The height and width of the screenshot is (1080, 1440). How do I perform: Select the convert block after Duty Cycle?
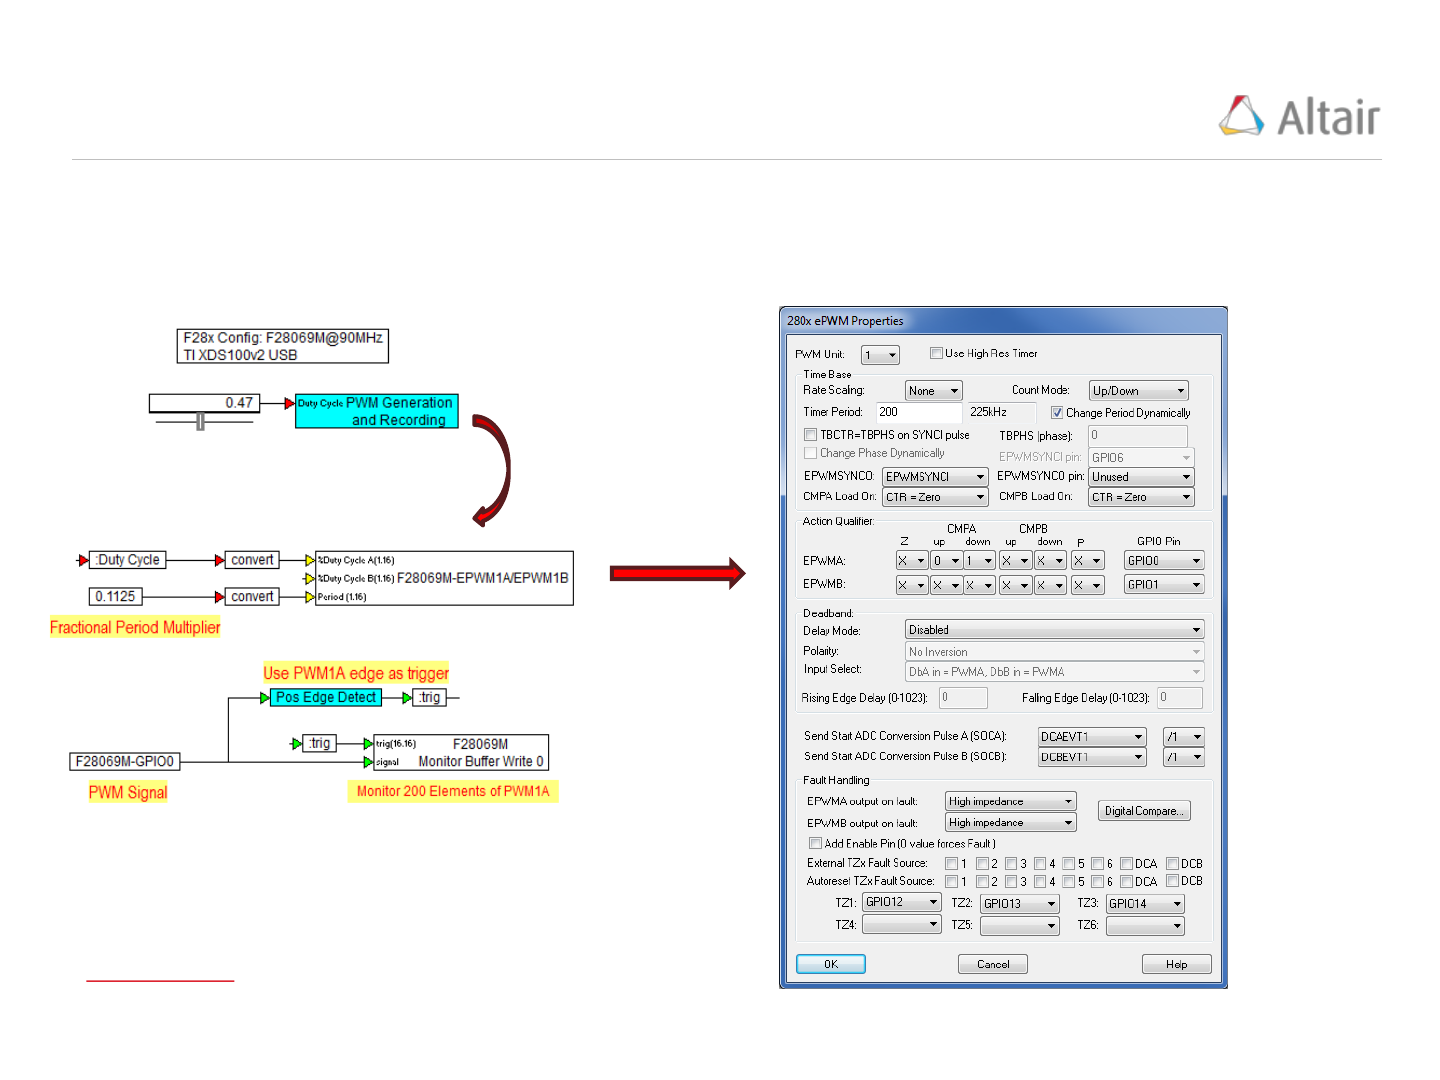(252, 560)
